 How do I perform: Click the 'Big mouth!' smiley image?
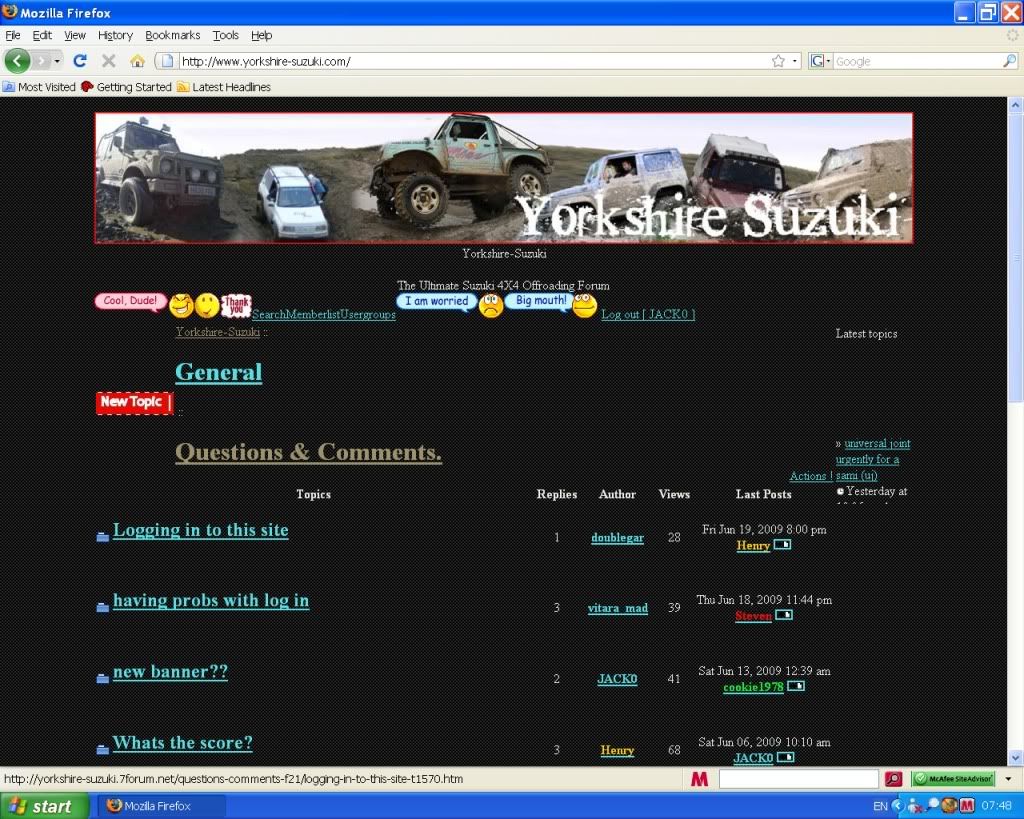point(539,301)
